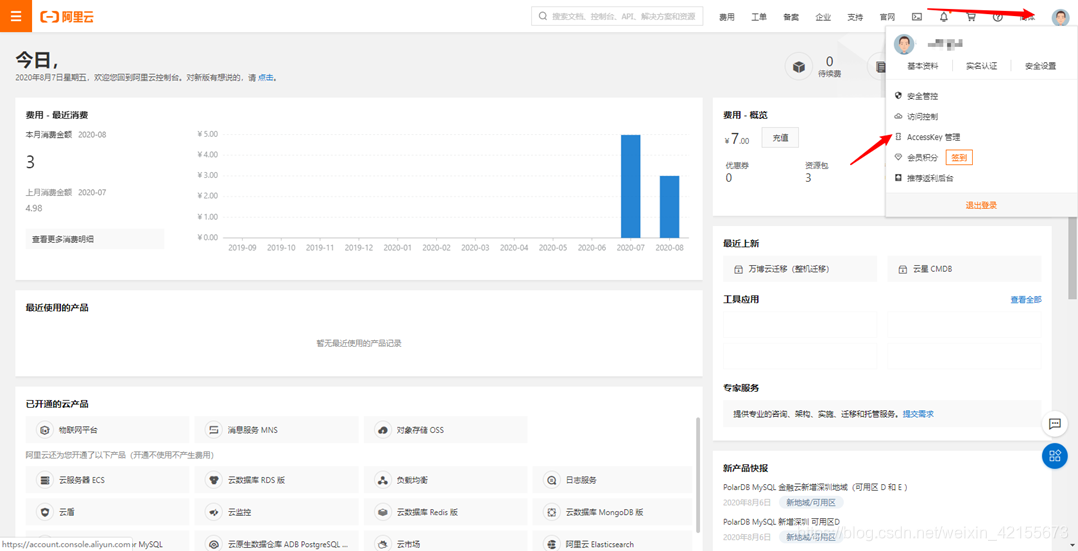Open 云监控 product
The image size is (1078, 551).
[276, 512]
